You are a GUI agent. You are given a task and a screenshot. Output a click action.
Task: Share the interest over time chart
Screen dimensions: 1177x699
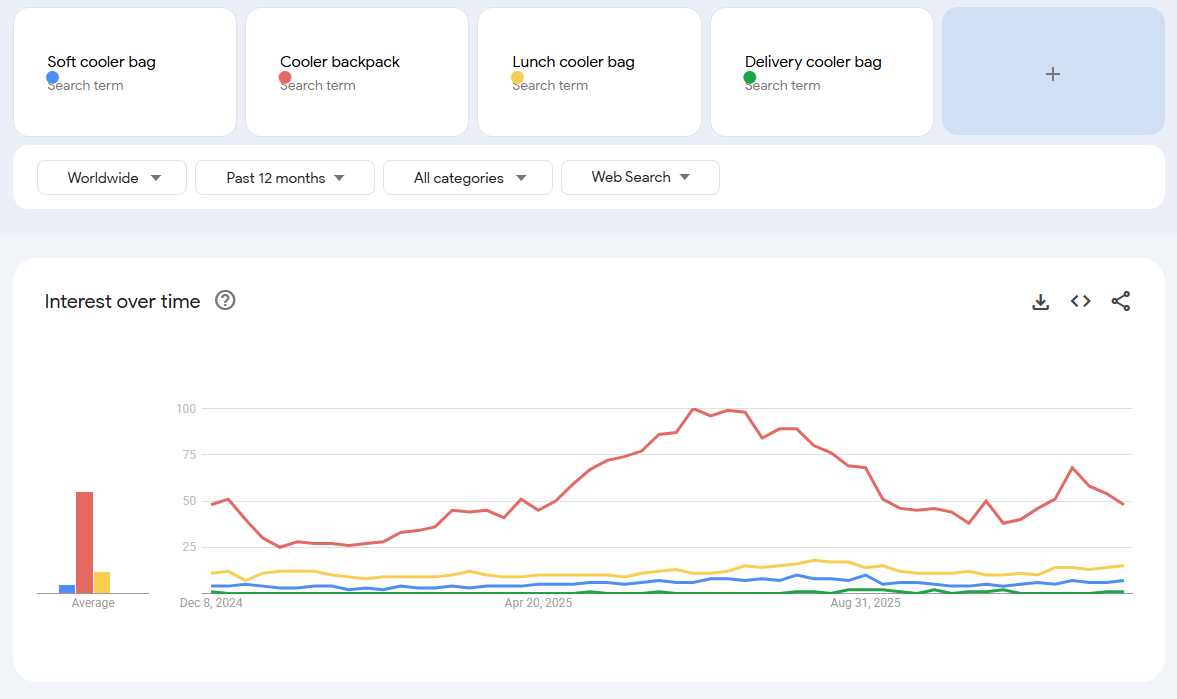1121,301
